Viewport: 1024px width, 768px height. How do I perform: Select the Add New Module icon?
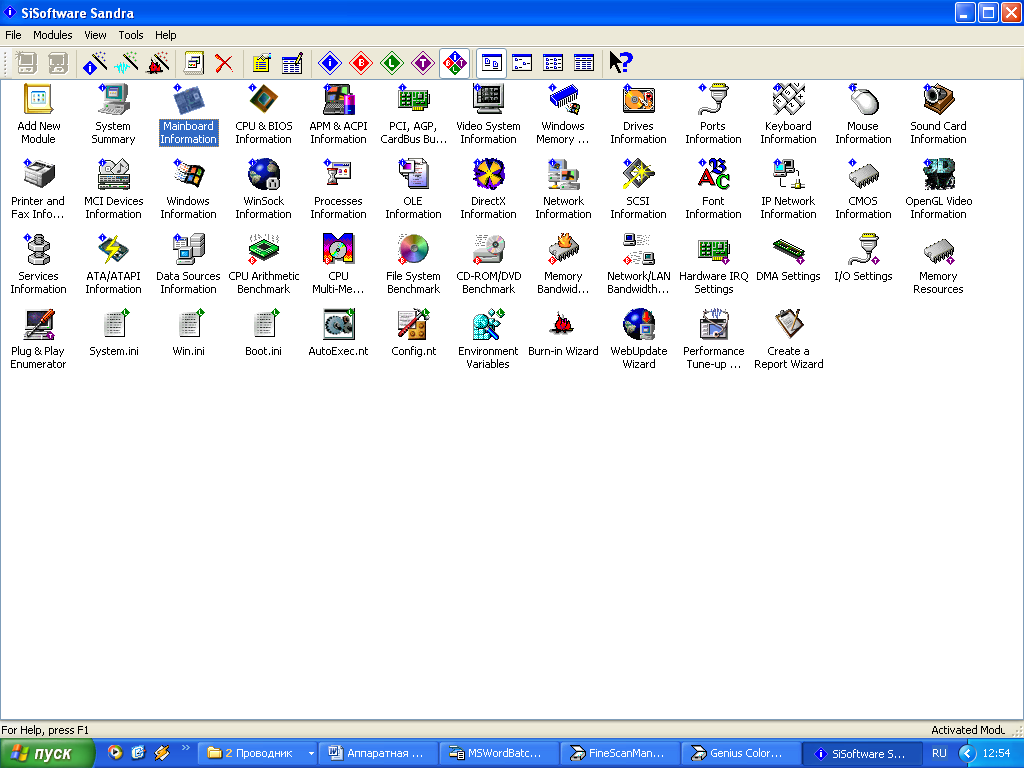[39, 114]
